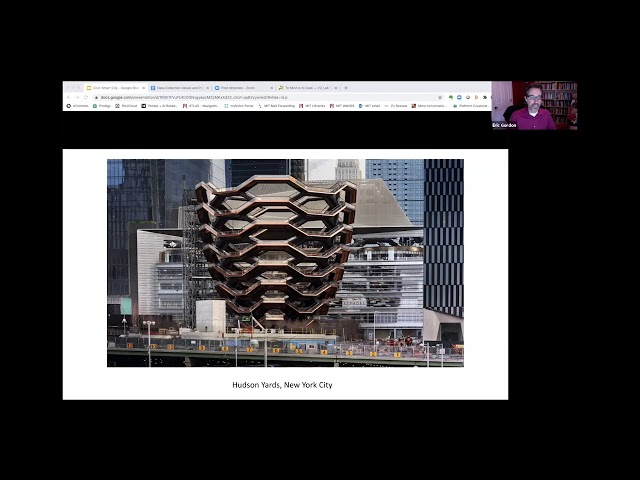Open the blue Zoom extension icon
640x480 pixels.
pos(459,98)
